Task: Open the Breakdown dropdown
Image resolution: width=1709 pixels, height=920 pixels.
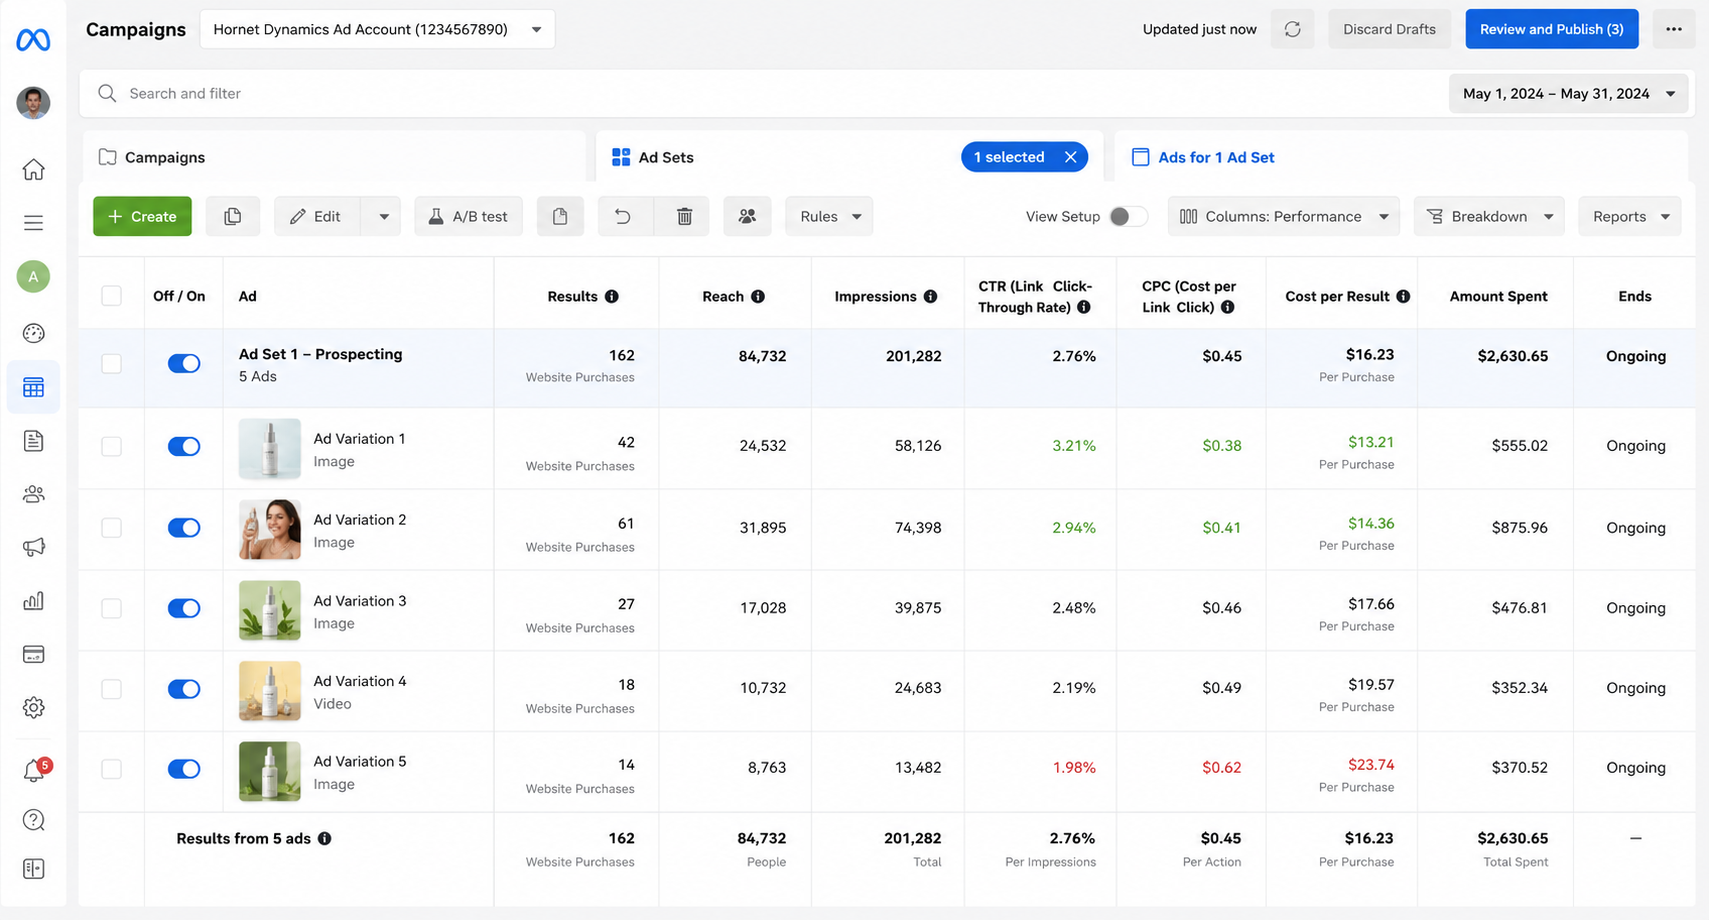Action: click(1489, 216)
